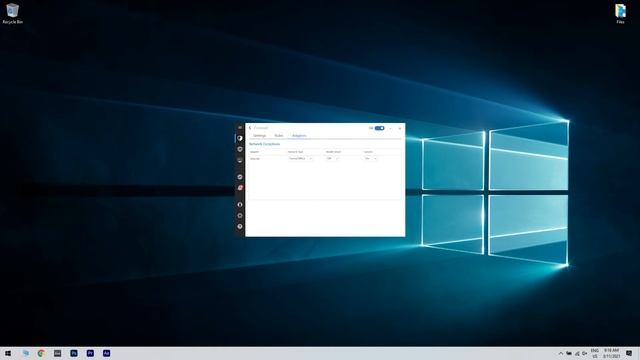
Task: Open the taskbar clock and date
Action: click(611, 353)
